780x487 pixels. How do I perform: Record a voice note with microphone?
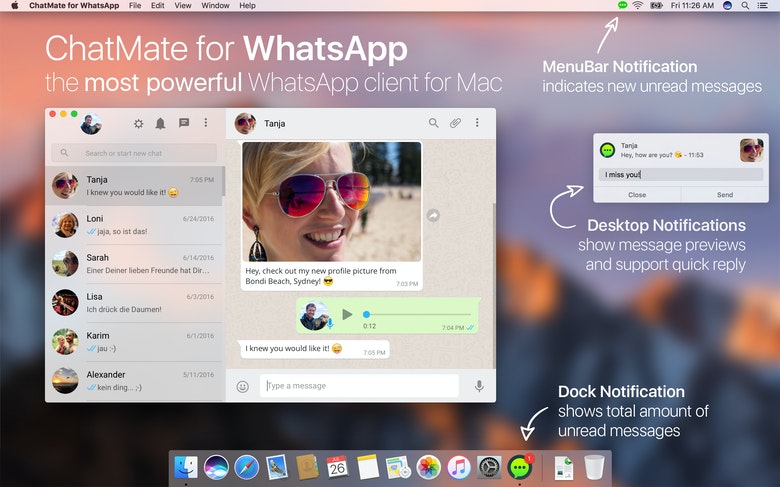(479, 386)
